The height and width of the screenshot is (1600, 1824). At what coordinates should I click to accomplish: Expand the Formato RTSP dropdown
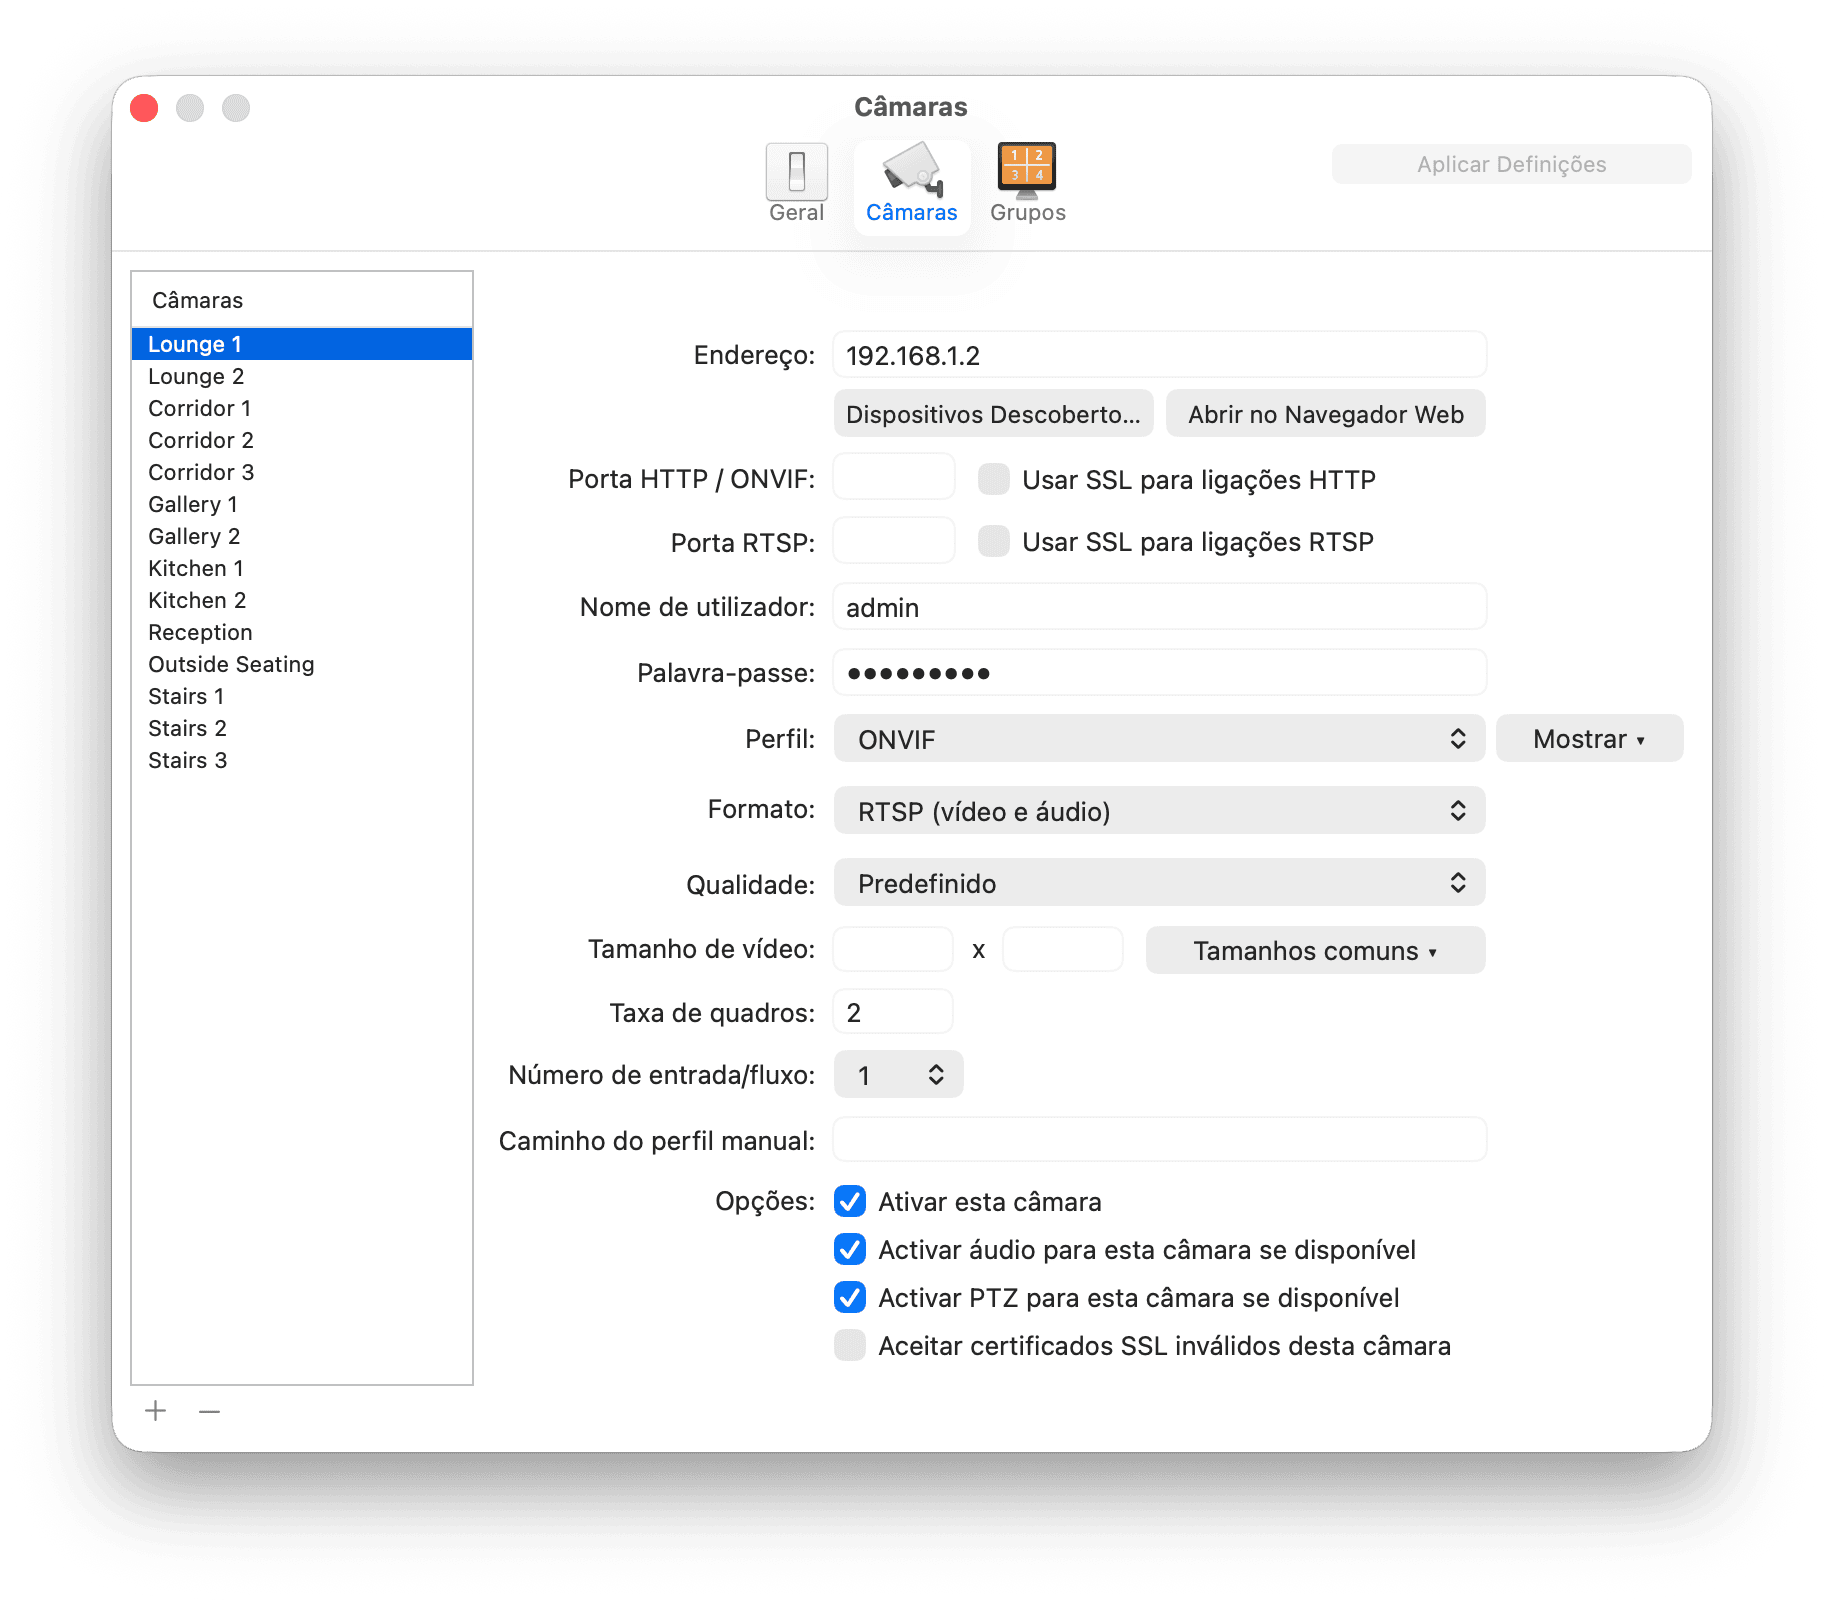(1159, 811)
